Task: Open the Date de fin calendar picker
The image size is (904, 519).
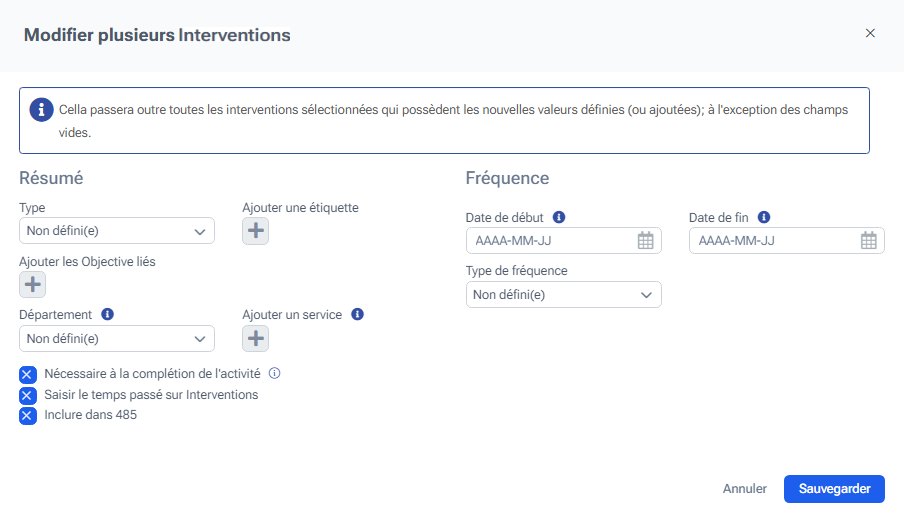Action: coord(869,241)
